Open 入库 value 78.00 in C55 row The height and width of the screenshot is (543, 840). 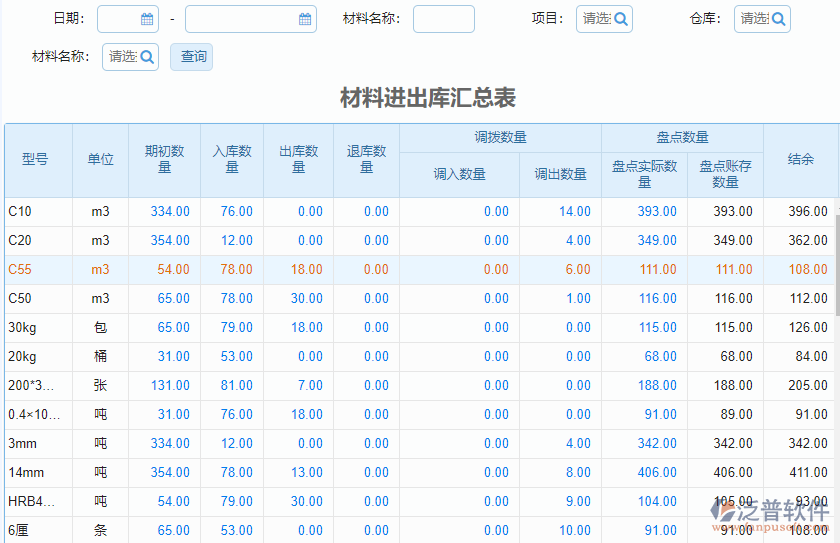coord(237,270)
